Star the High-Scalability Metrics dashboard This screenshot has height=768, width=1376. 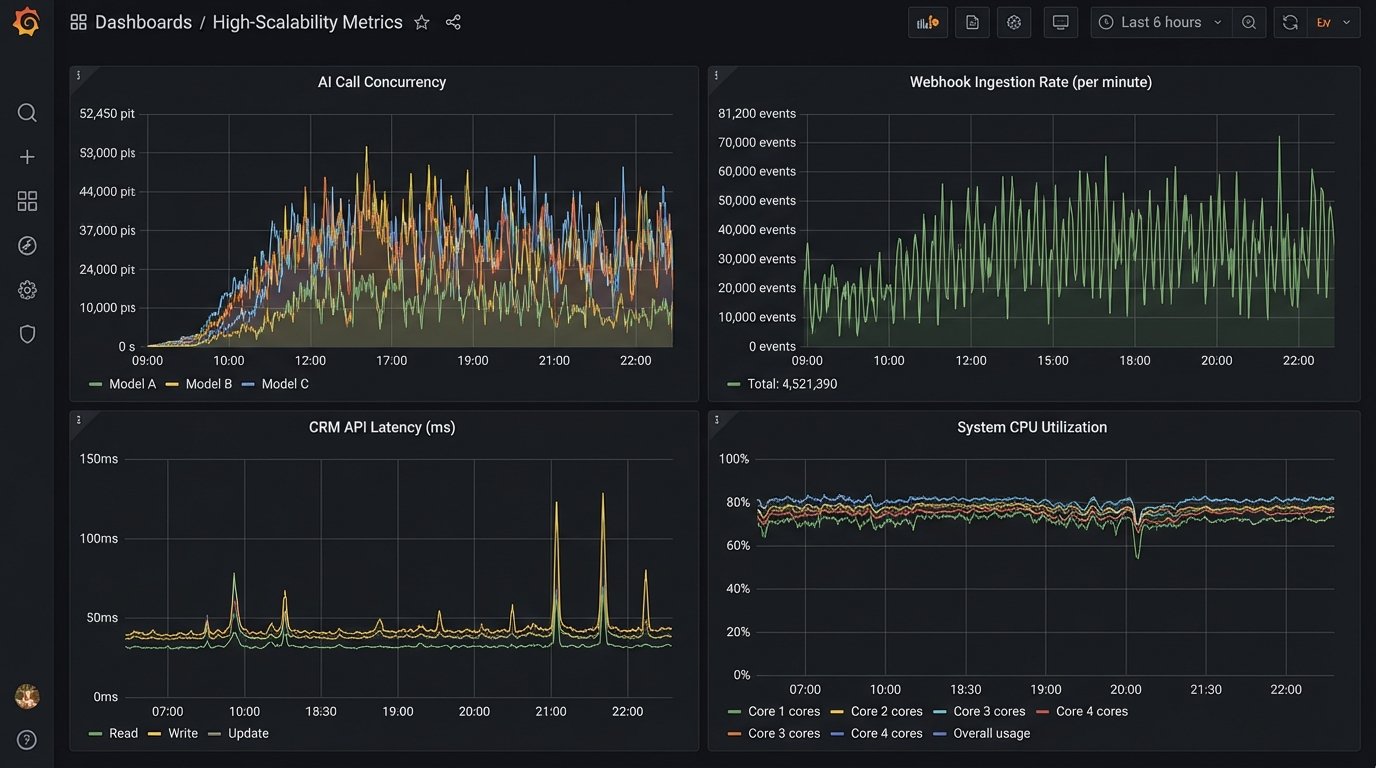click(x=422, y=22)
